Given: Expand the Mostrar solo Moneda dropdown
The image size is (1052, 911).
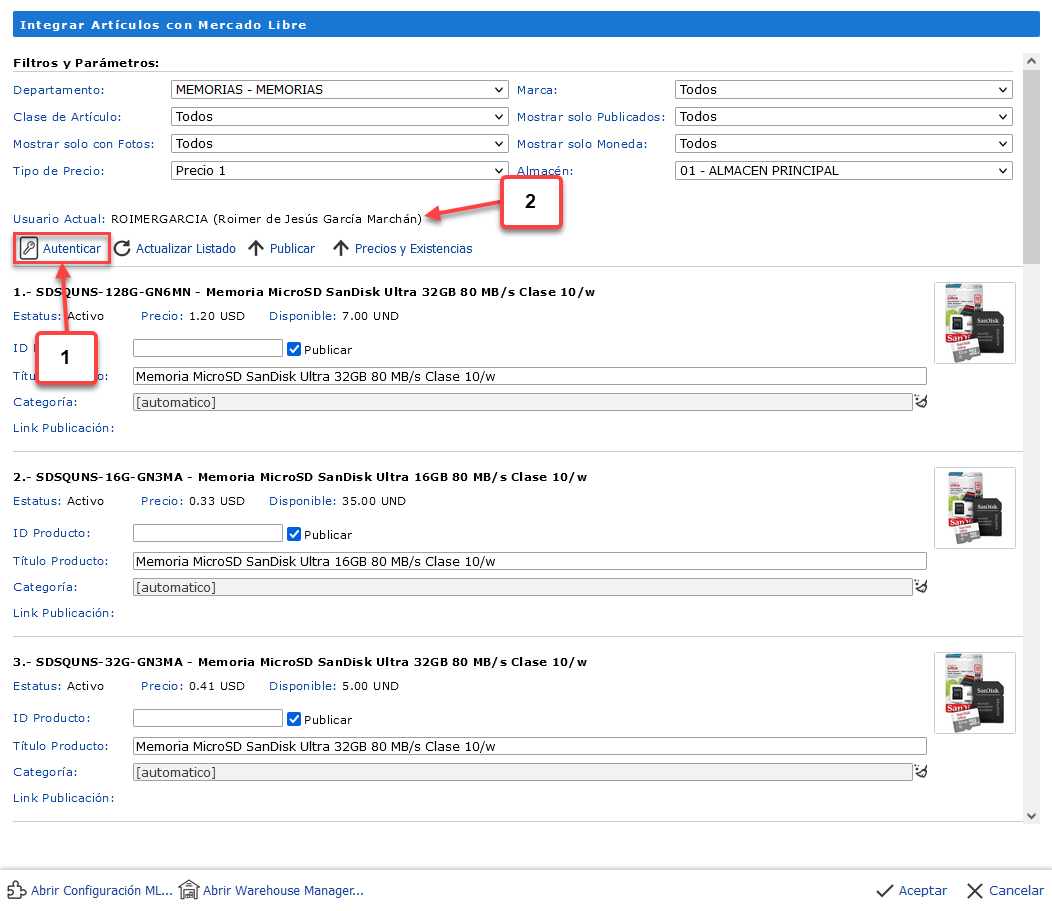Looking at the screenshot, I should pyautogui.click(x=843, y=144).
